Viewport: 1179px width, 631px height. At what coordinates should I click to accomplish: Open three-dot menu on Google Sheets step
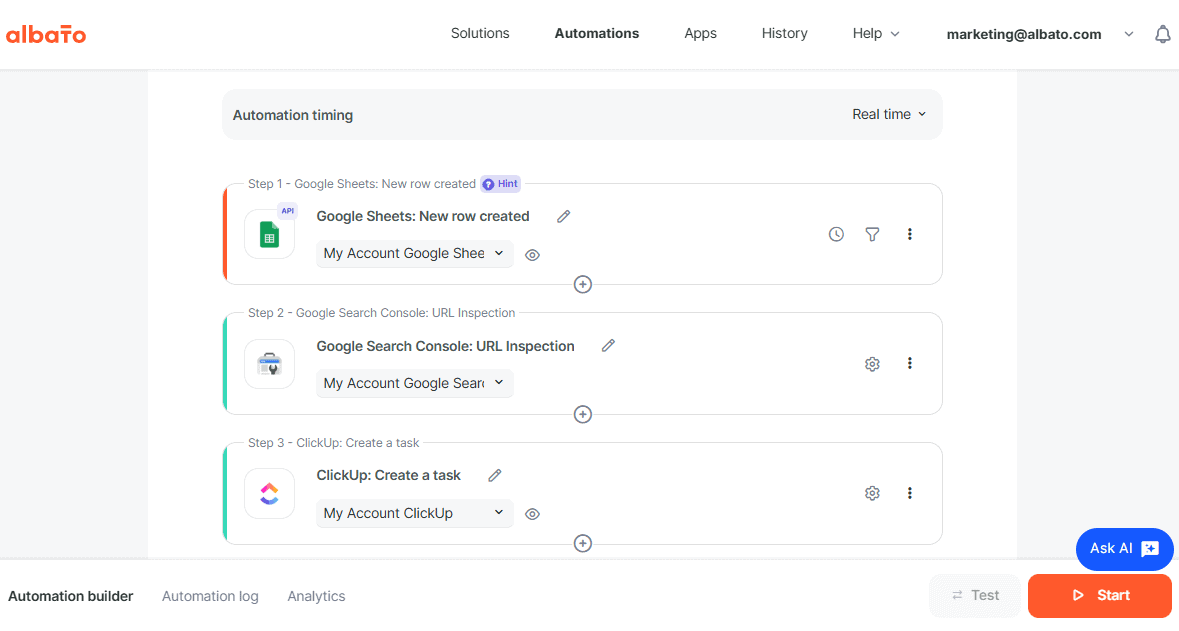(910, 235)
